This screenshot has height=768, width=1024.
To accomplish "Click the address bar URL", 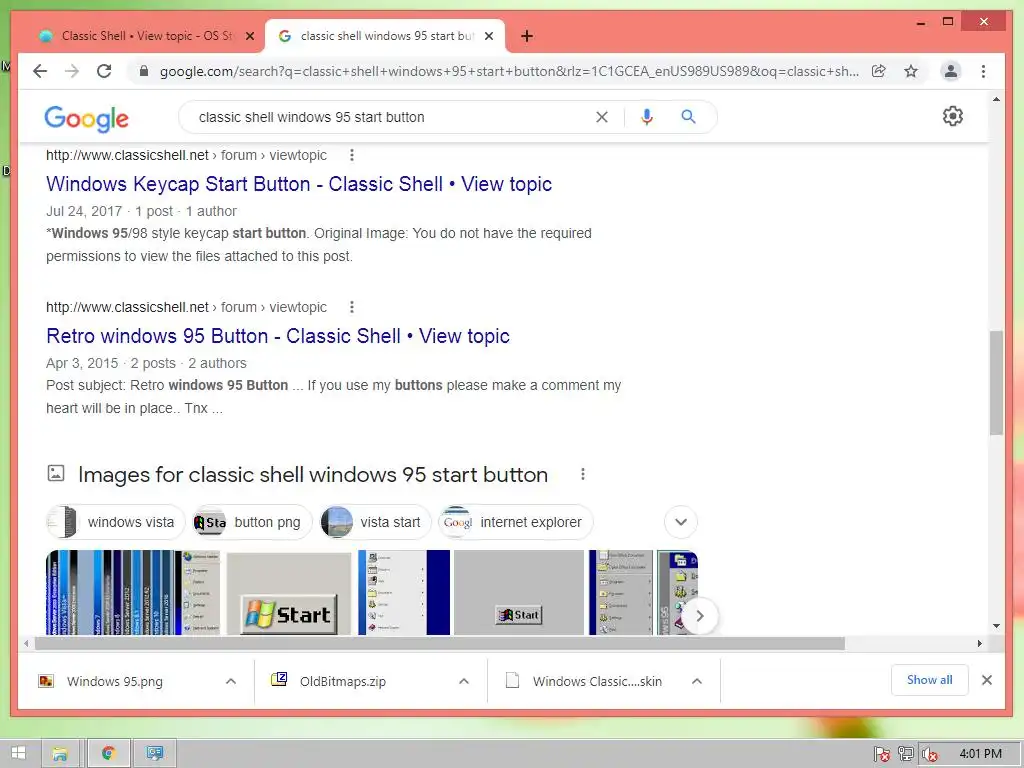I will pos(509,71).
